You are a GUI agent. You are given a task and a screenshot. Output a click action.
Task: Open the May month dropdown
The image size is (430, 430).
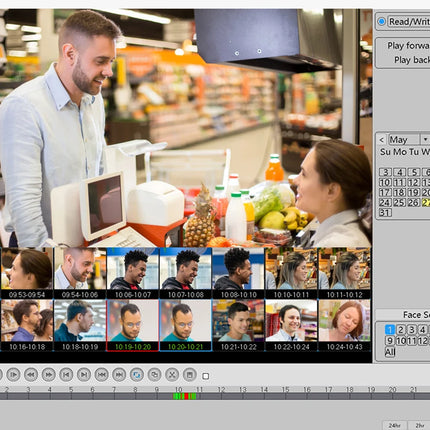425,139
